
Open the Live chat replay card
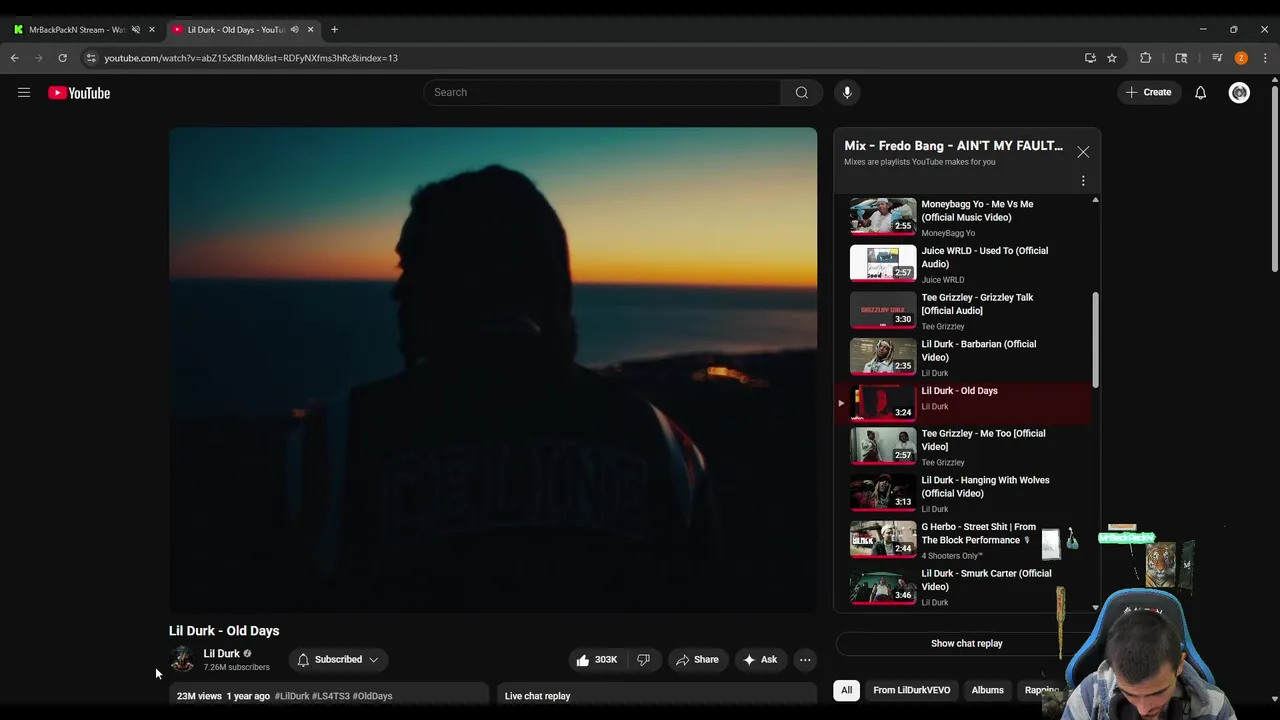tap(657, 696)
